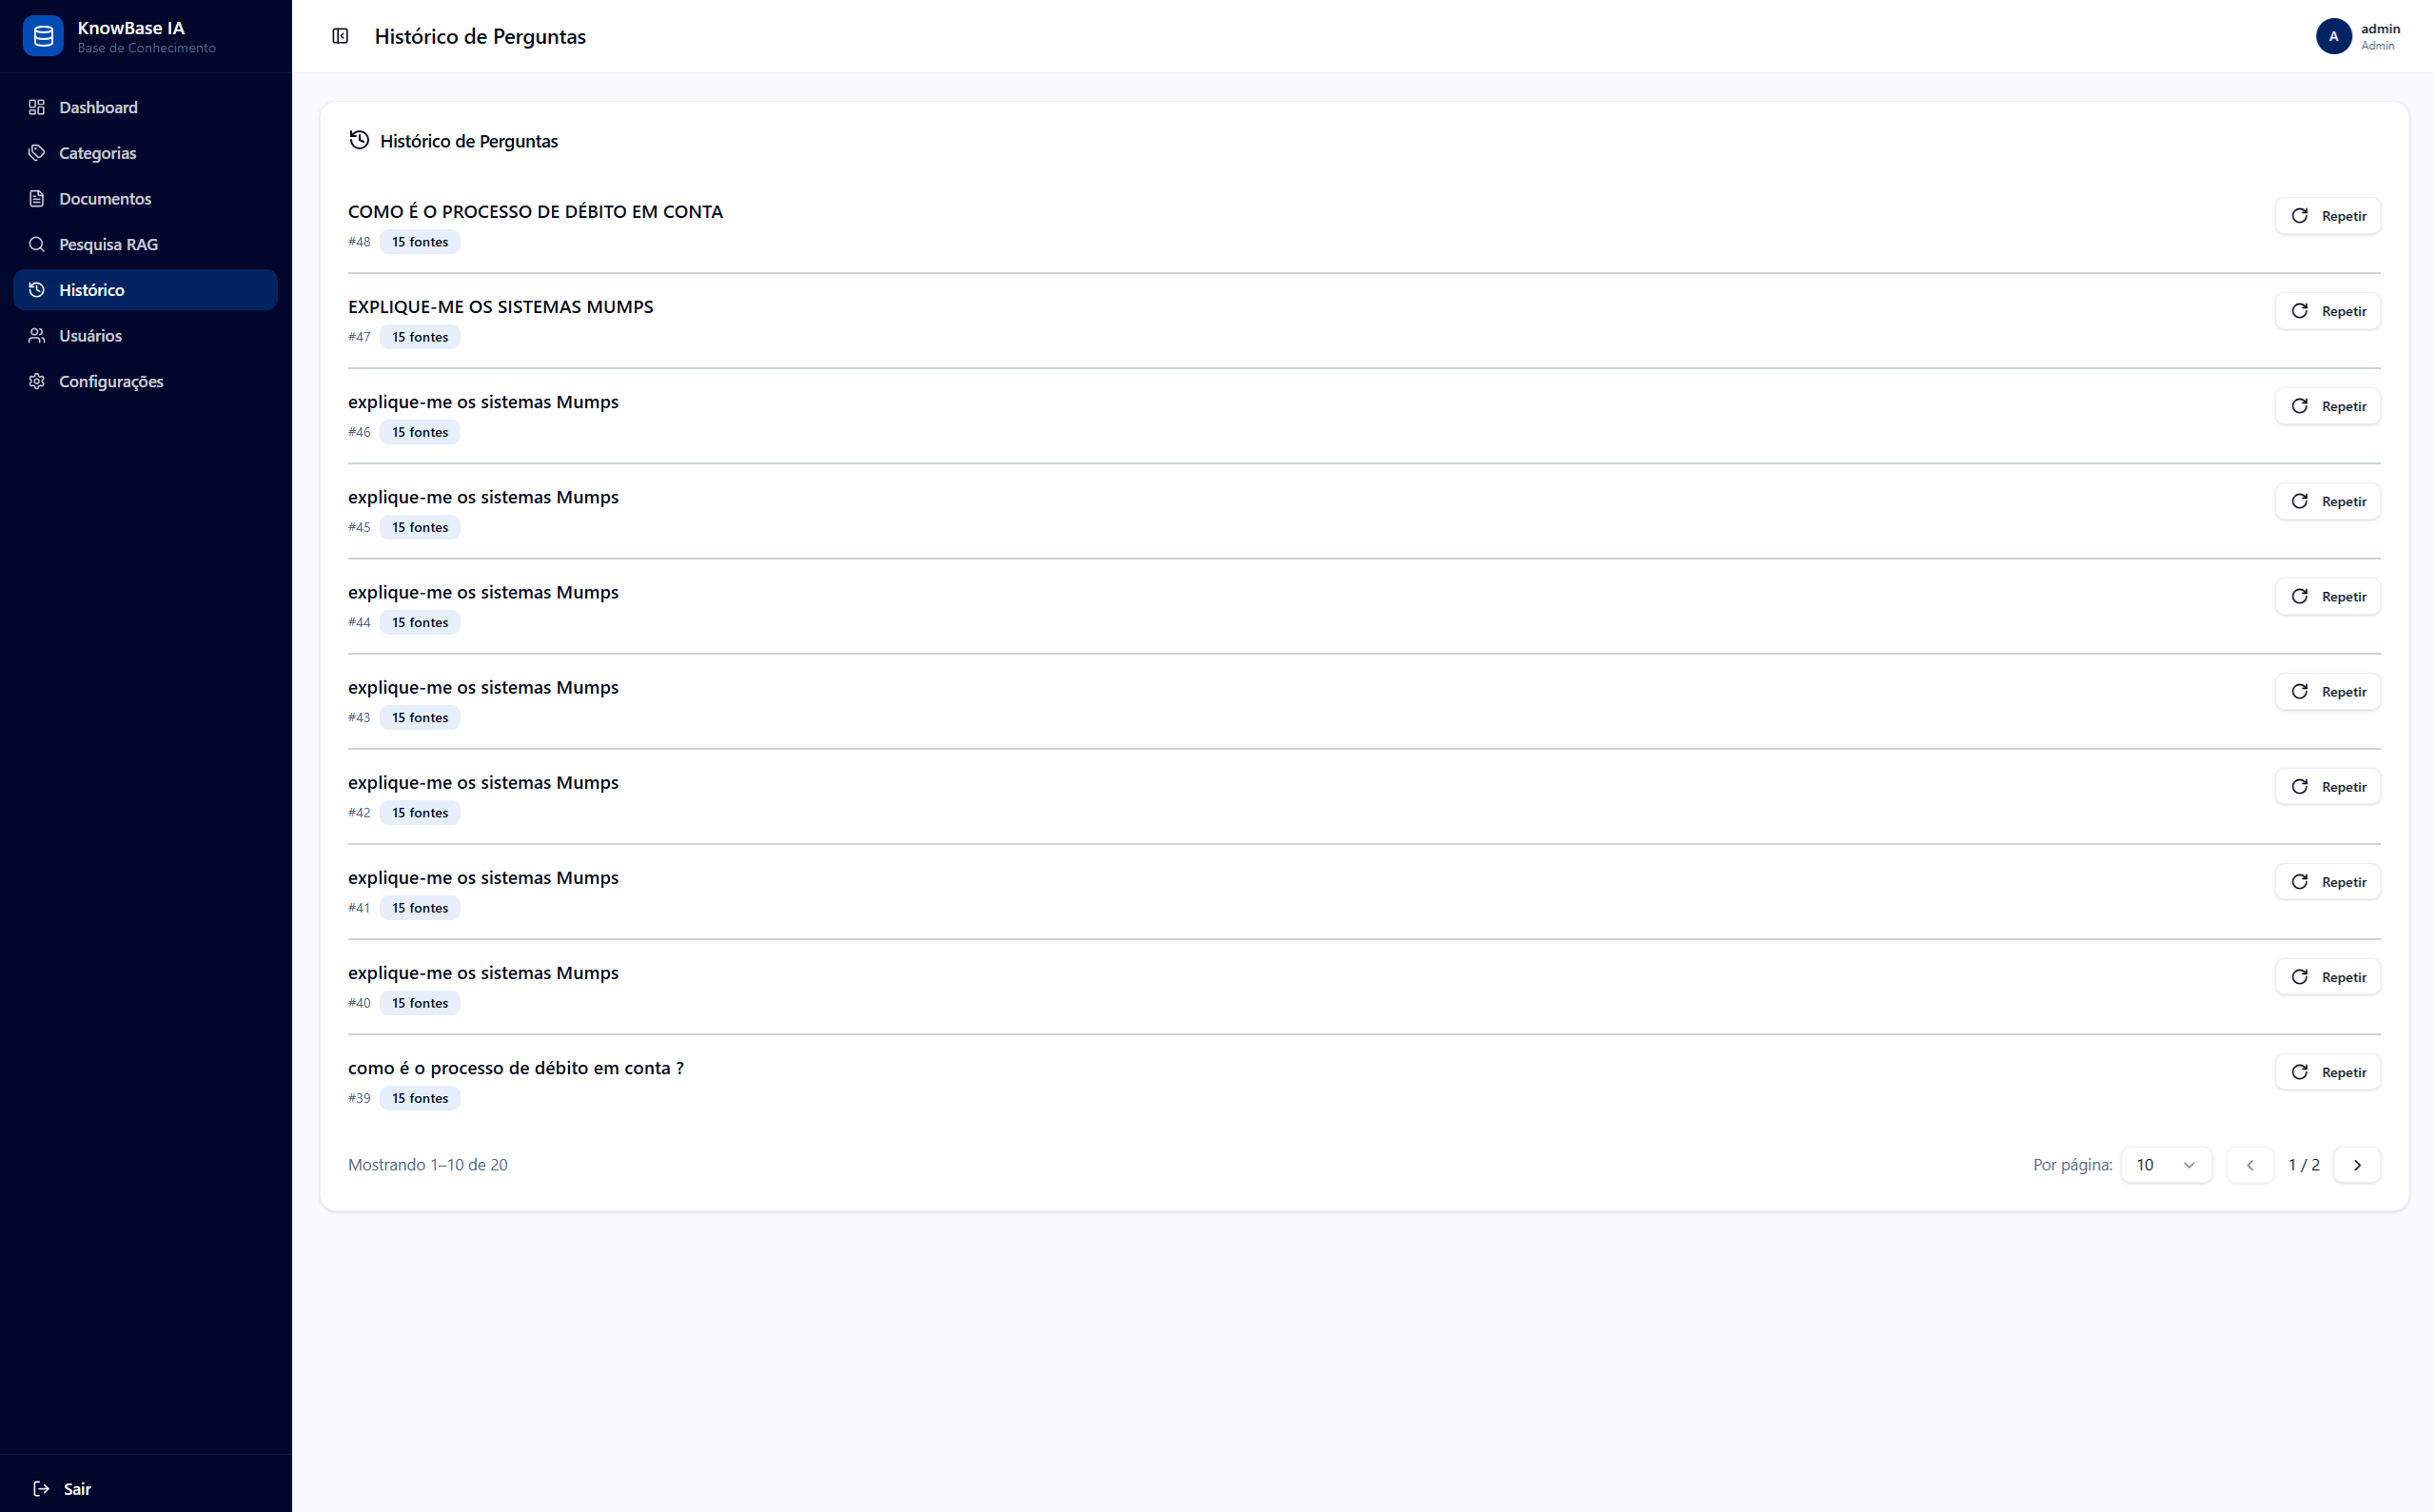2435x1512 pixels.
Task: Click the '15 fontes' badge on #47
Action: pyautogui.click(x=420, y=337)
